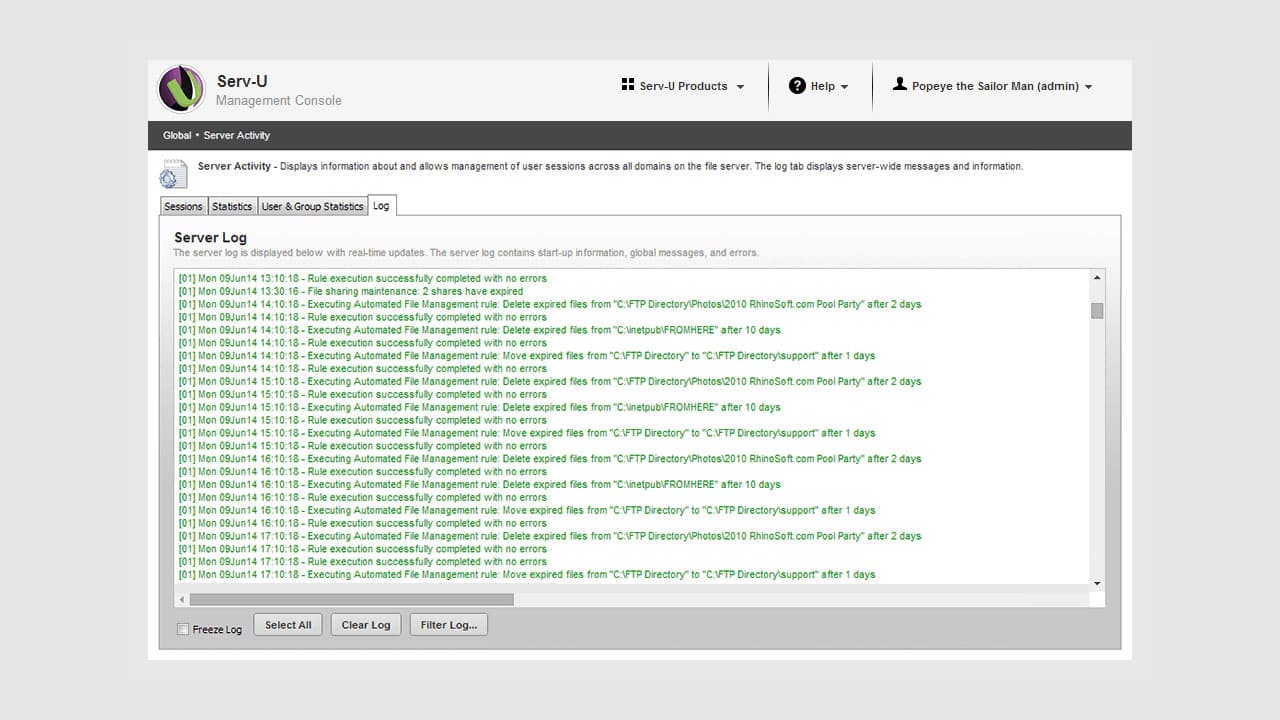Expand the Help dropdown menu
1280x720 pixels.
click(x=820, y=86)
